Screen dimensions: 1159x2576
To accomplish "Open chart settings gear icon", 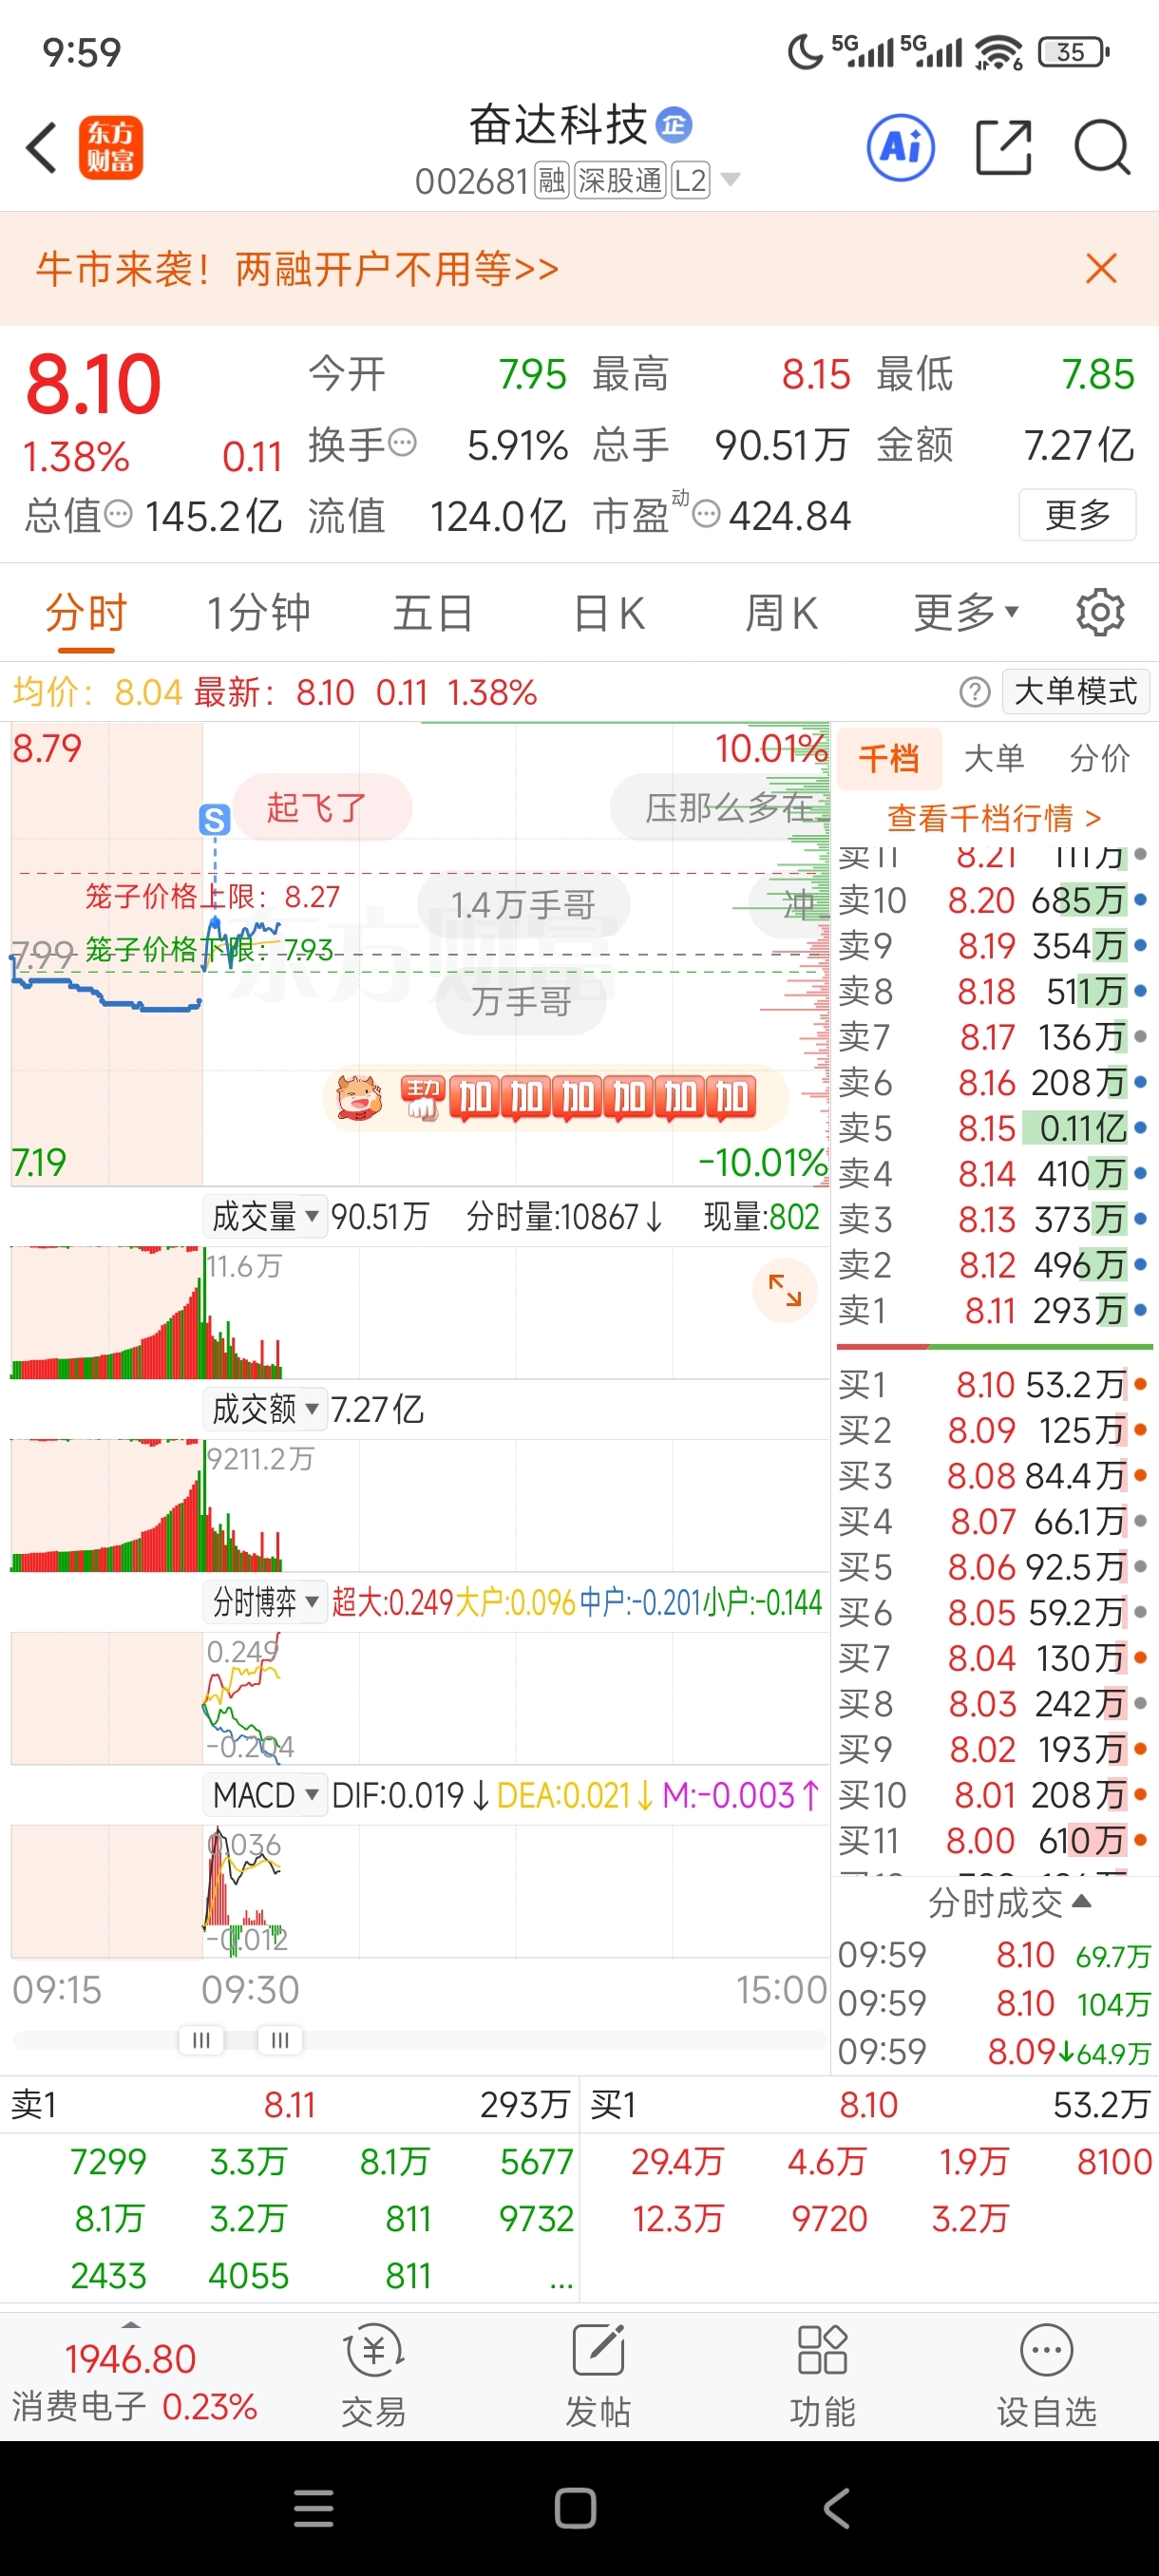I will tap(1100, 612).
